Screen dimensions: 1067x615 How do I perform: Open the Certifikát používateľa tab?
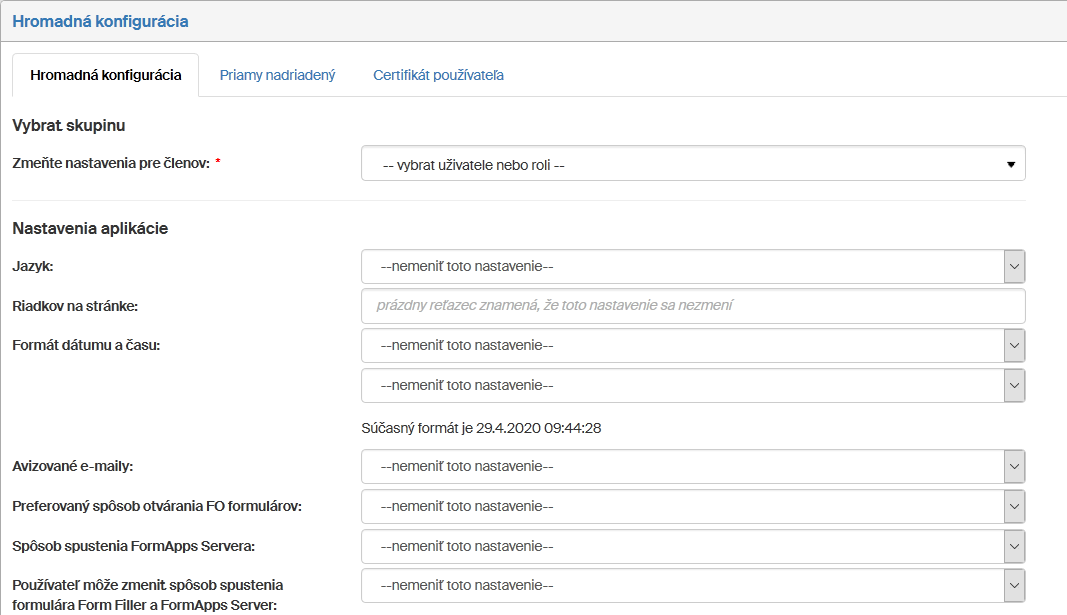438,75
